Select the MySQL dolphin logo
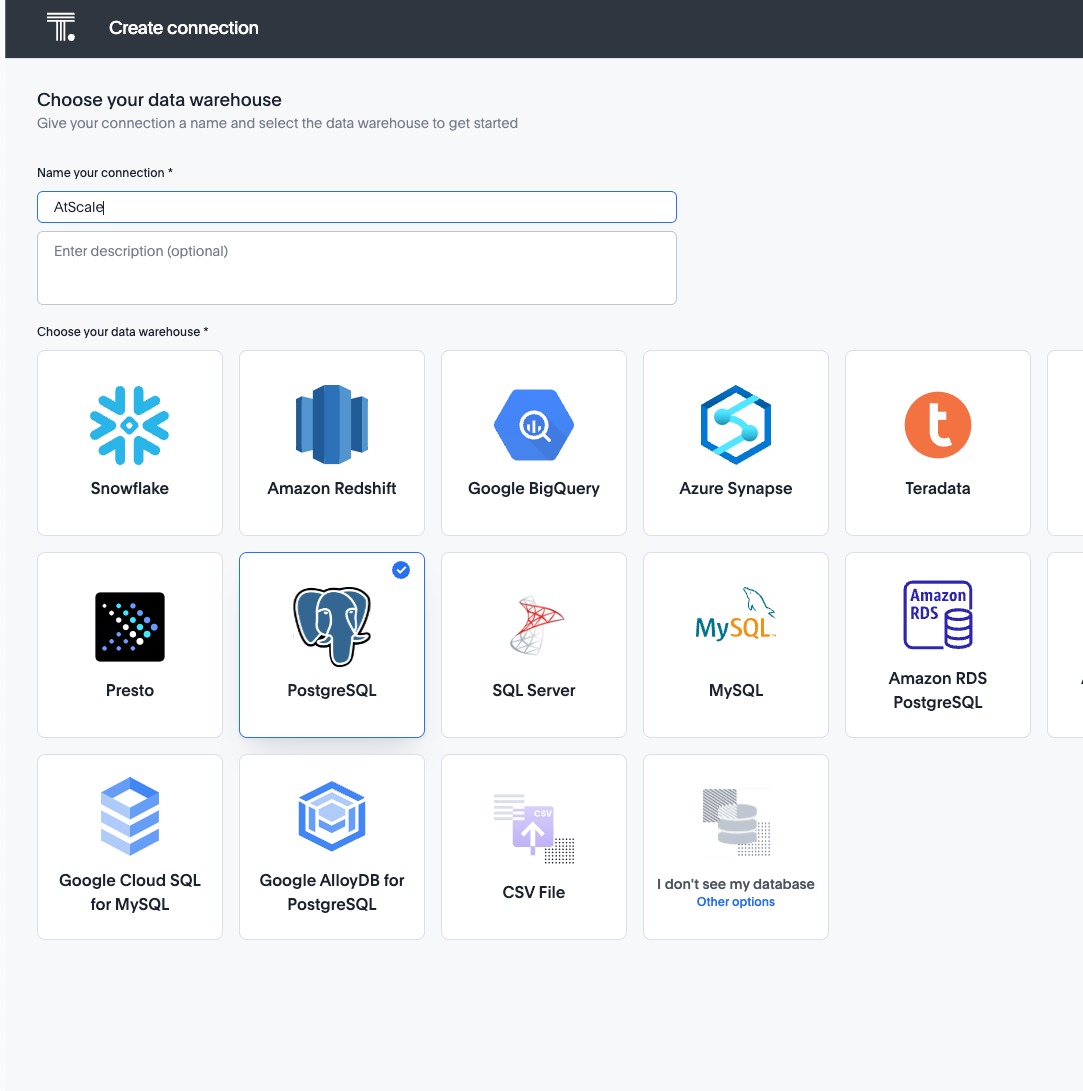This screenshot has width=1083, height=1091. pyautogui.click(x=736, y=614)
